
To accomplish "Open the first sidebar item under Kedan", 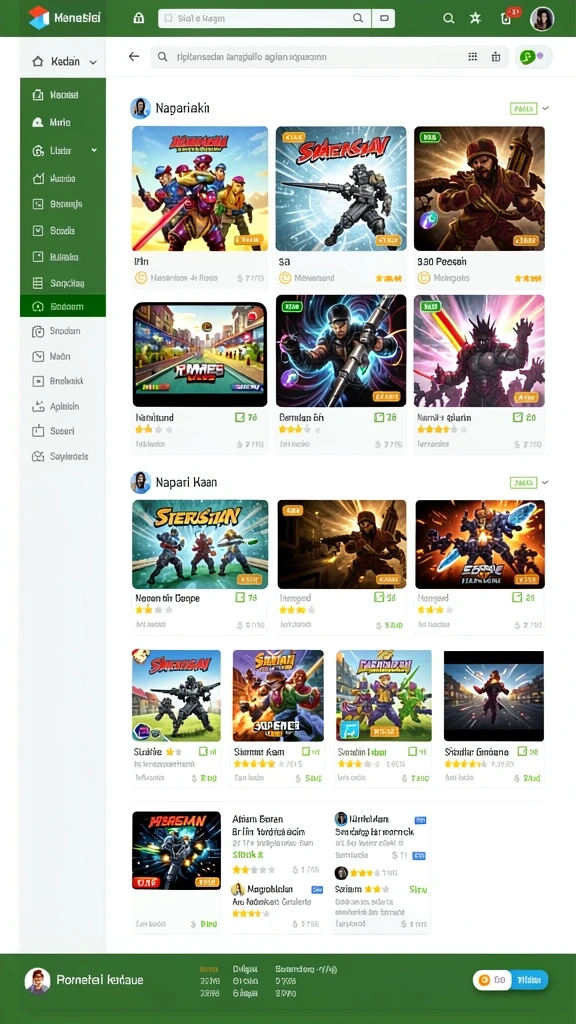I will 63,95.
